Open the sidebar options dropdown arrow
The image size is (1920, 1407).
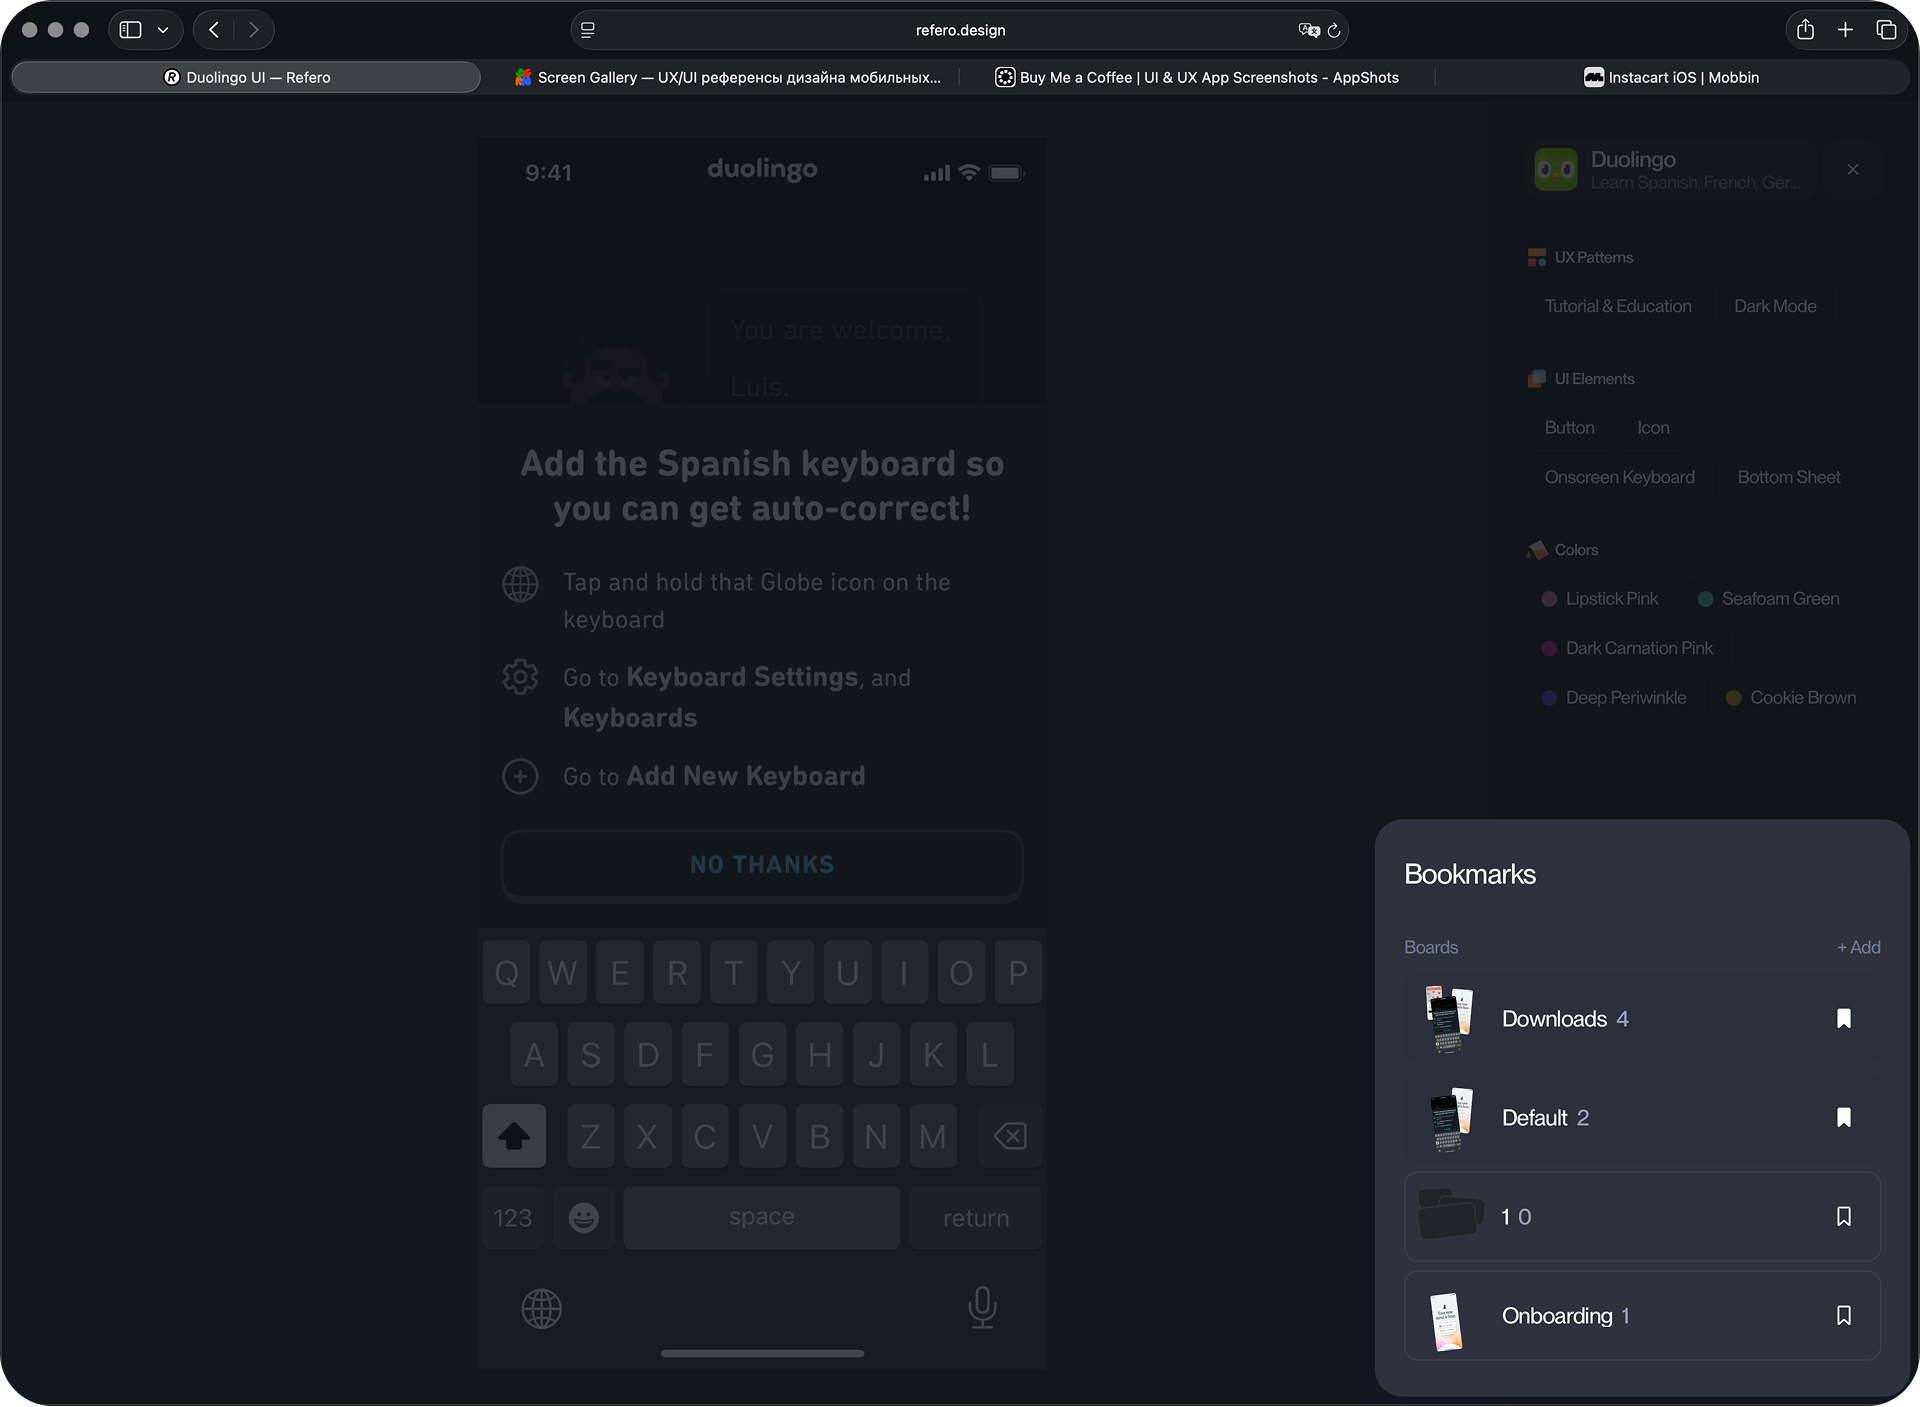pyautogui.click(x=163, y=30)
